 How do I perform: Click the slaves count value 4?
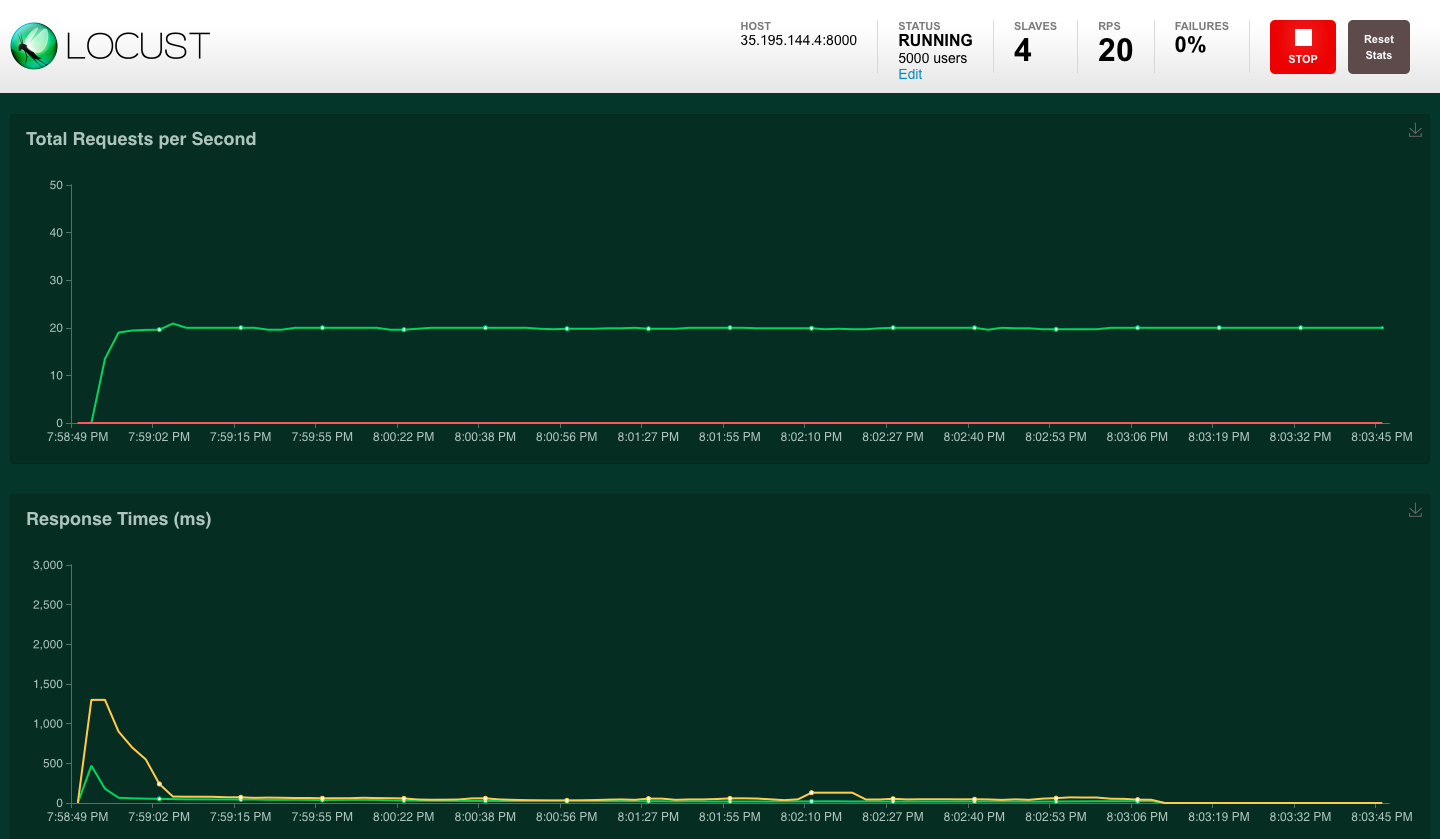(1022, 50)
